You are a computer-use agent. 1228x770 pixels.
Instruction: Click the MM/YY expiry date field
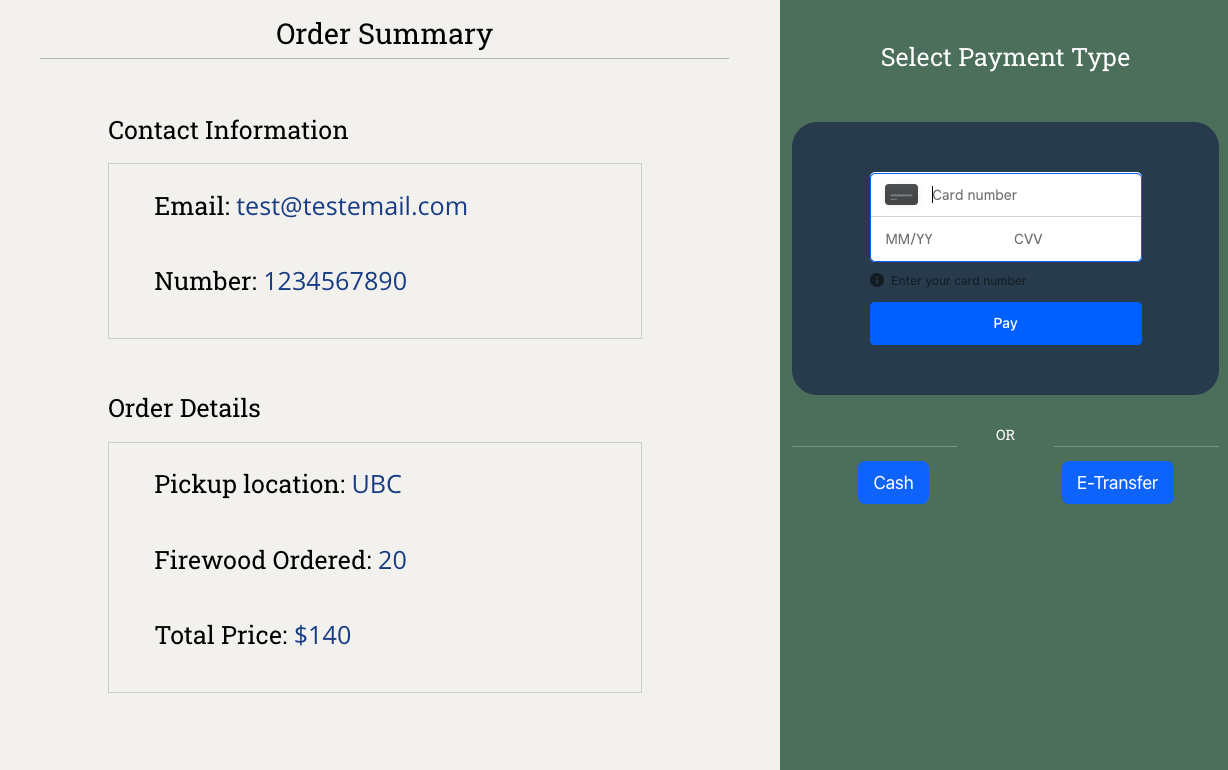tap(940, 239)
